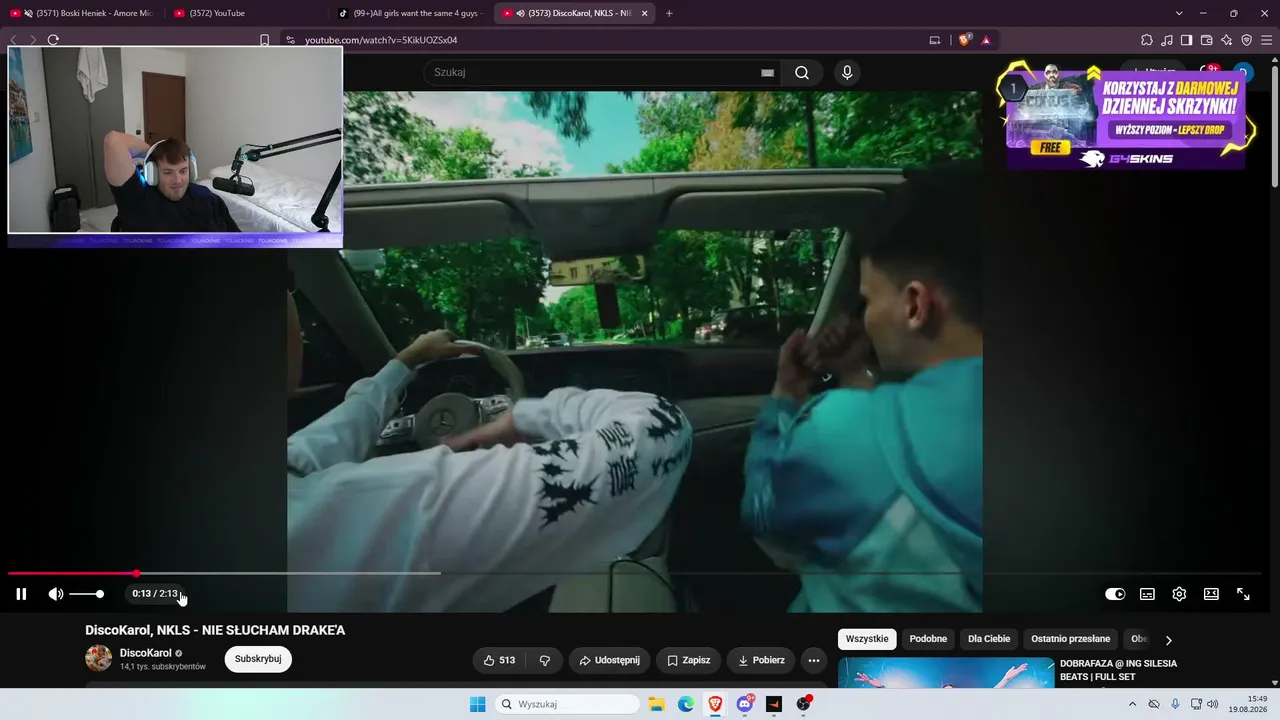
Task: Open the Leo AI sparkle icon
Action: pos(1226,40)
